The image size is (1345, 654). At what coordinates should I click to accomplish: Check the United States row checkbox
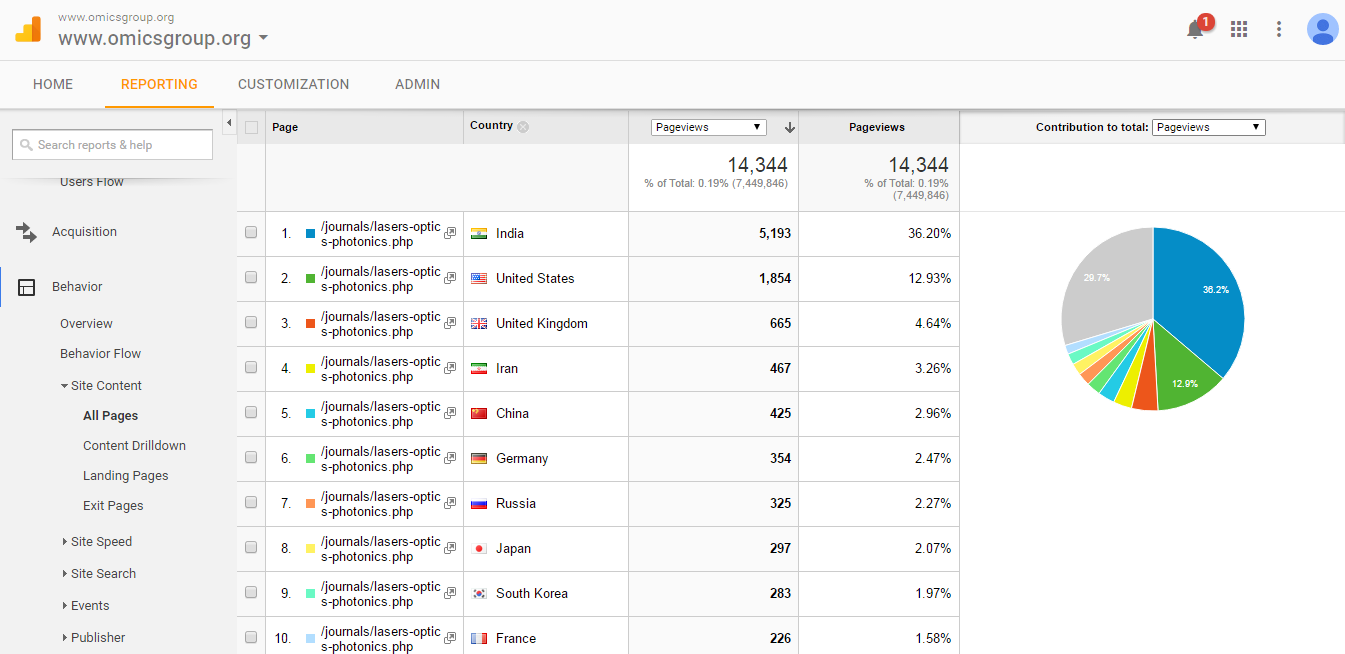[251, 277]
